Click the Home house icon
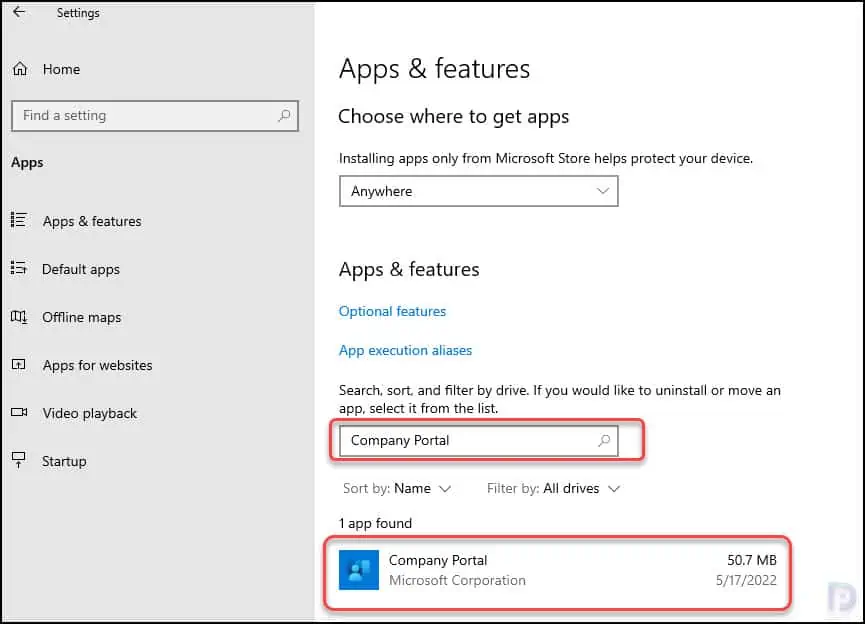The image size is (865, 624). [x=20, y=69]
